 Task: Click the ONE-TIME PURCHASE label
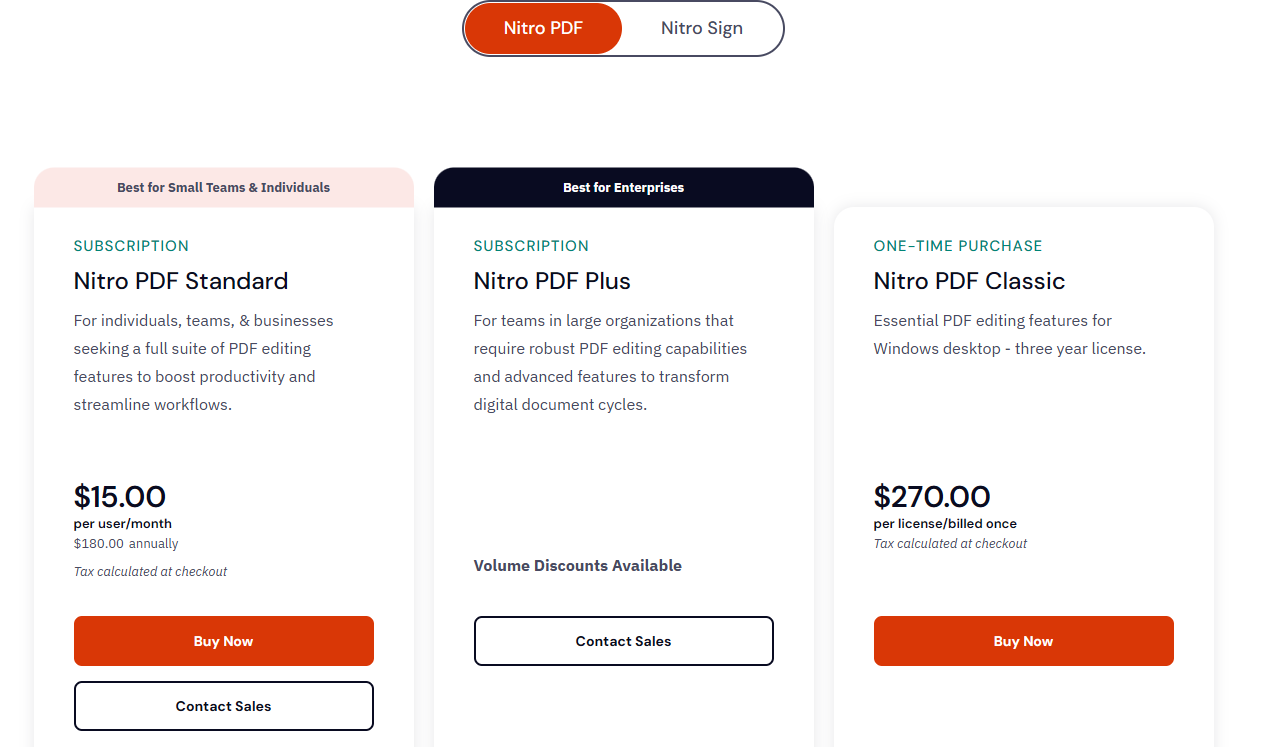[x=957, y=246]
